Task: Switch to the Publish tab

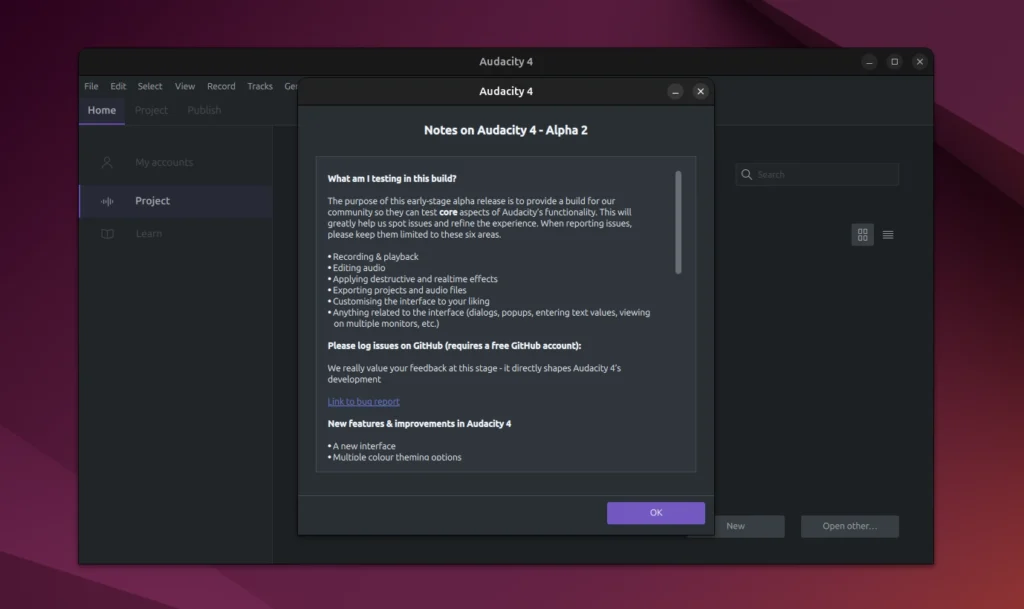Action: [x=203, y=110]
